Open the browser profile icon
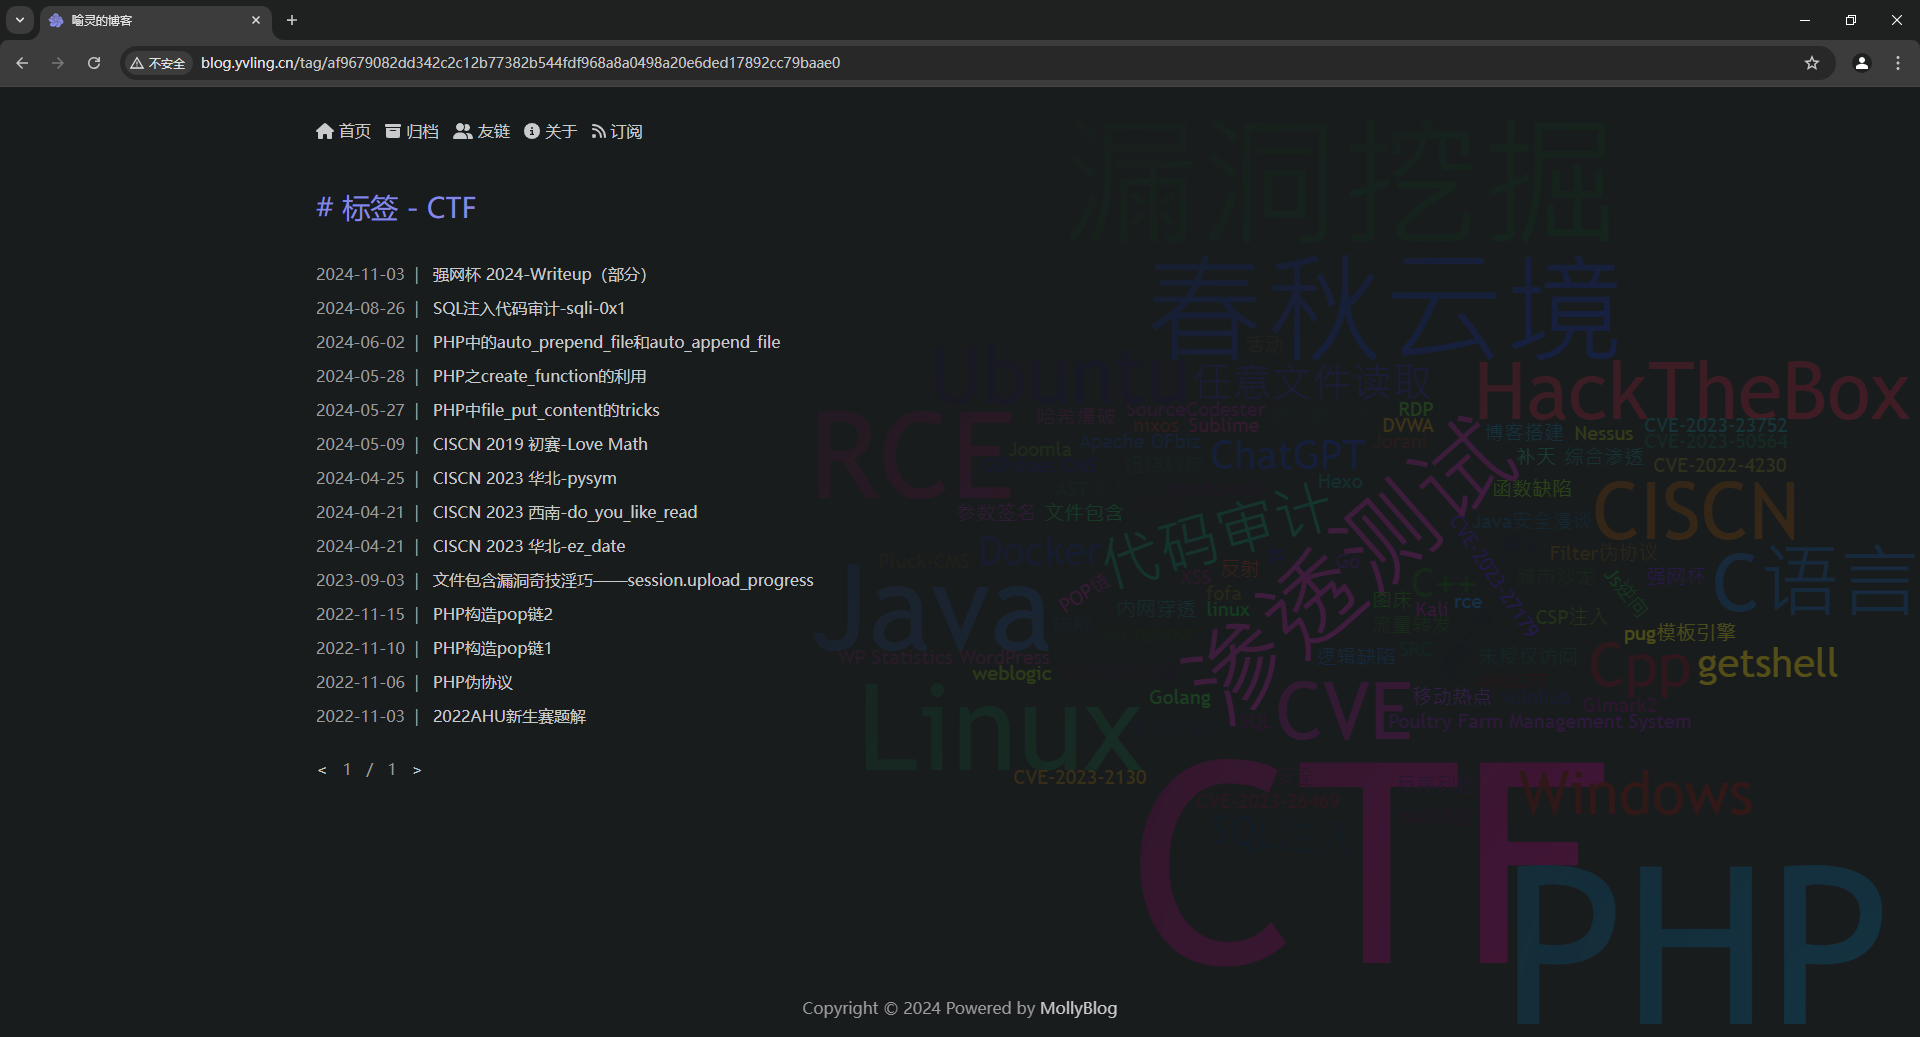 (1861, 63)
